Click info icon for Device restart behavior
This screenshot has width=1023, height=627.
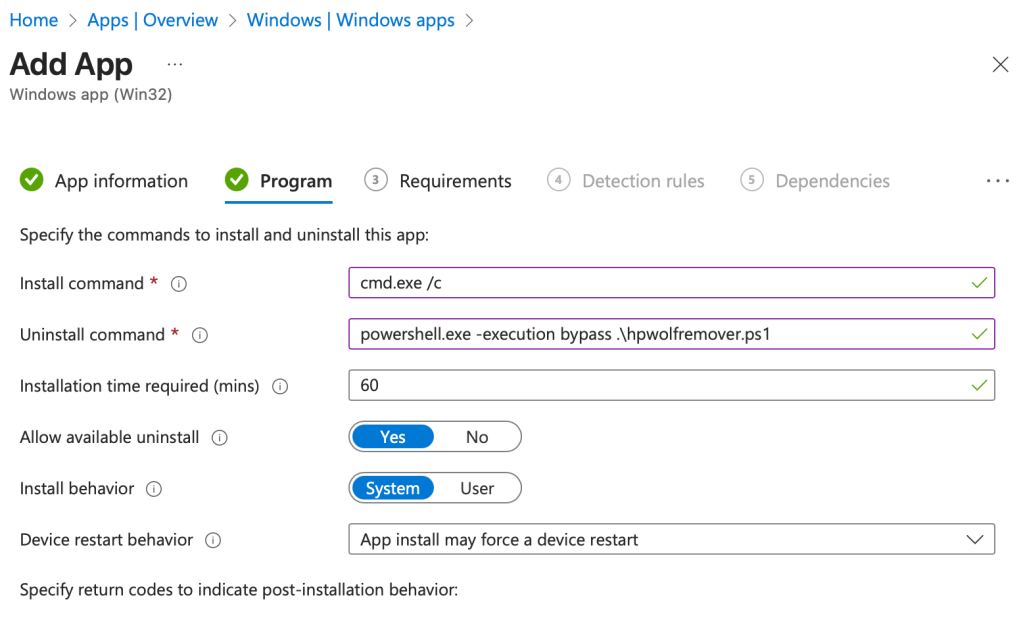[x=213, y=540]
